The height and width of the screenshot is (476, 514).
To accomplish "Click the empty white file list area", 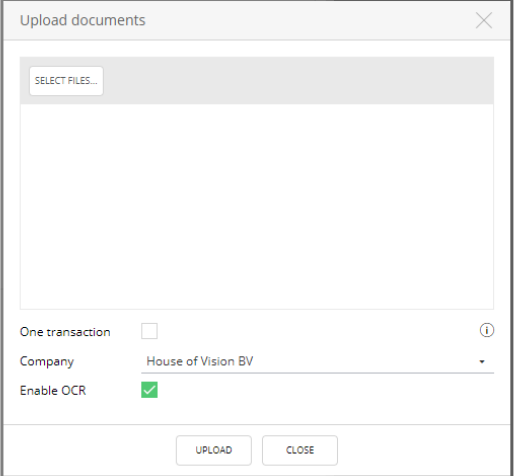I will (x=257, y=206).
